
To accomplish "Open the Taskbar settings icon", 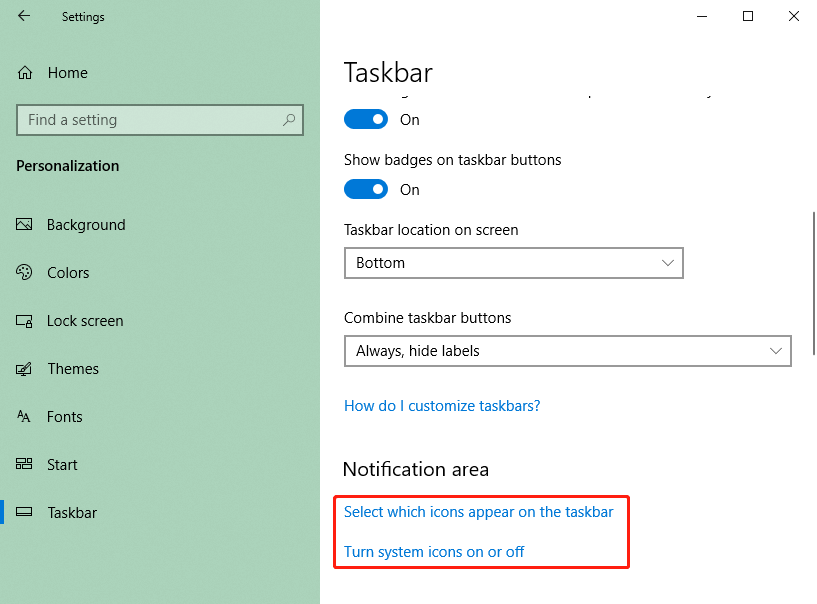I will point(24,512).
